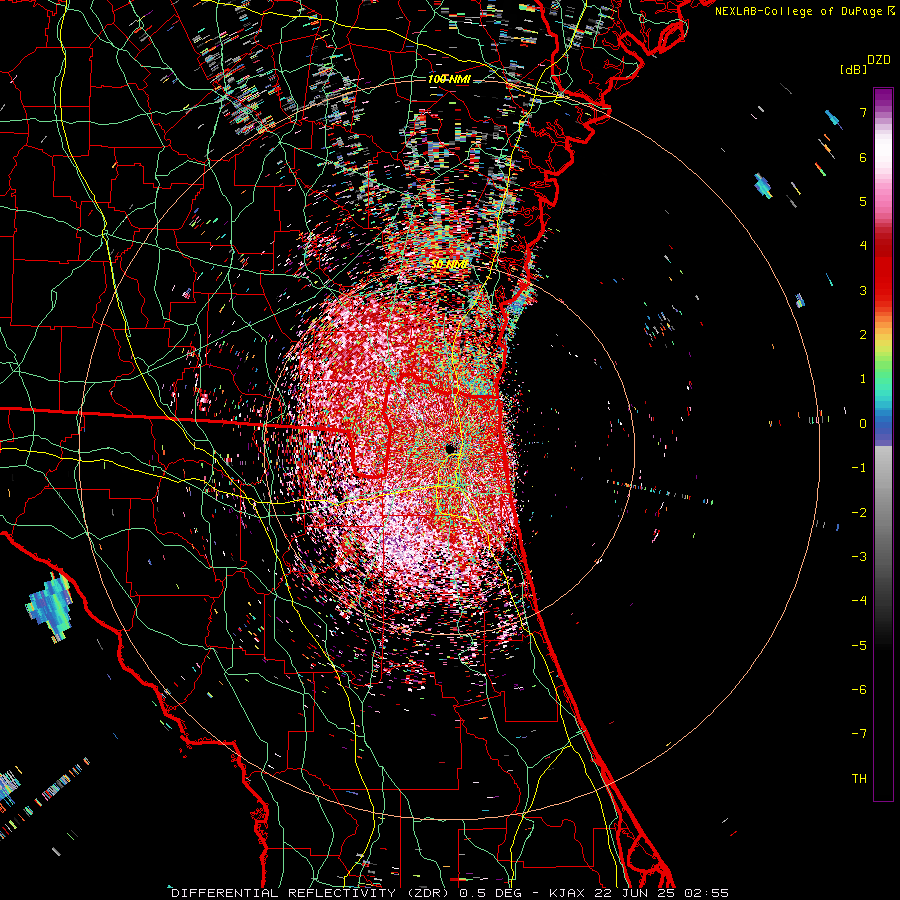The width and height of the screenshot is (900, 900).
Task: Click the color scale value 3
Action: pos(863,290)
